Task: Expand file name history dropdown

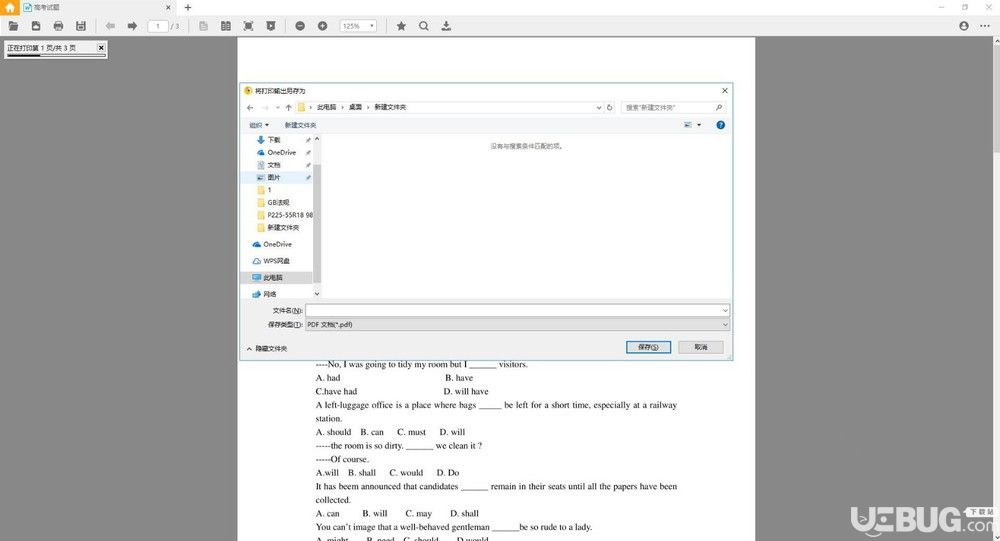Action: click(725, 311)
